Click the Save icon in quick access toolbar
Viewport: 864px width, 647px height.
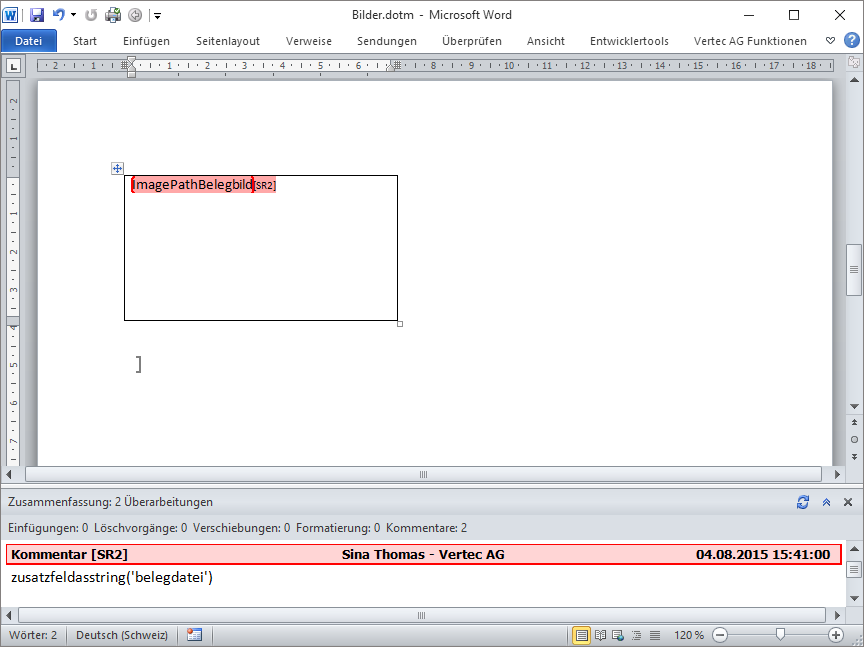37,15
